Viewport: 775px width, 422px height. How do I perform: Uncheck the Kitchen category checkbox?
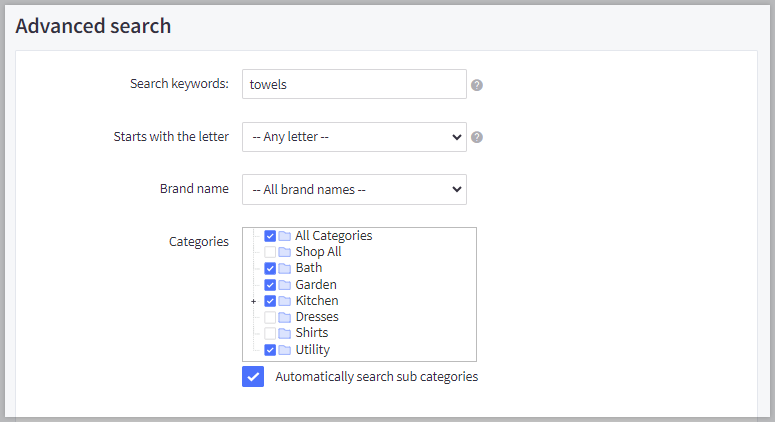[x=270, y=301]
